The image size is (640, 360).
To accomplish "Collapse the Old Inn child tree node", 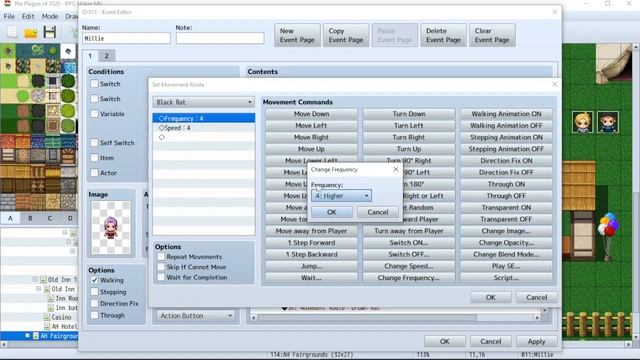I will point(38,289).
